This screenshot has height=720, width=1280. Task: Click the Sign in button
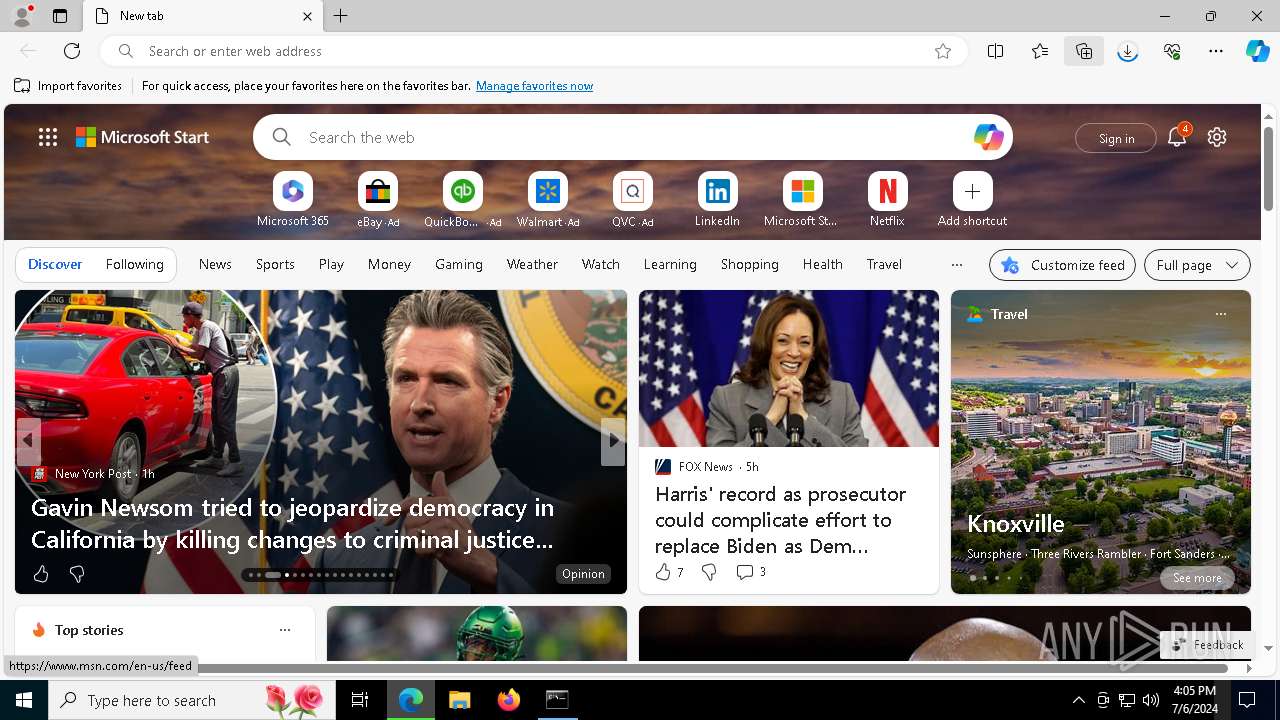point(1116,138)
